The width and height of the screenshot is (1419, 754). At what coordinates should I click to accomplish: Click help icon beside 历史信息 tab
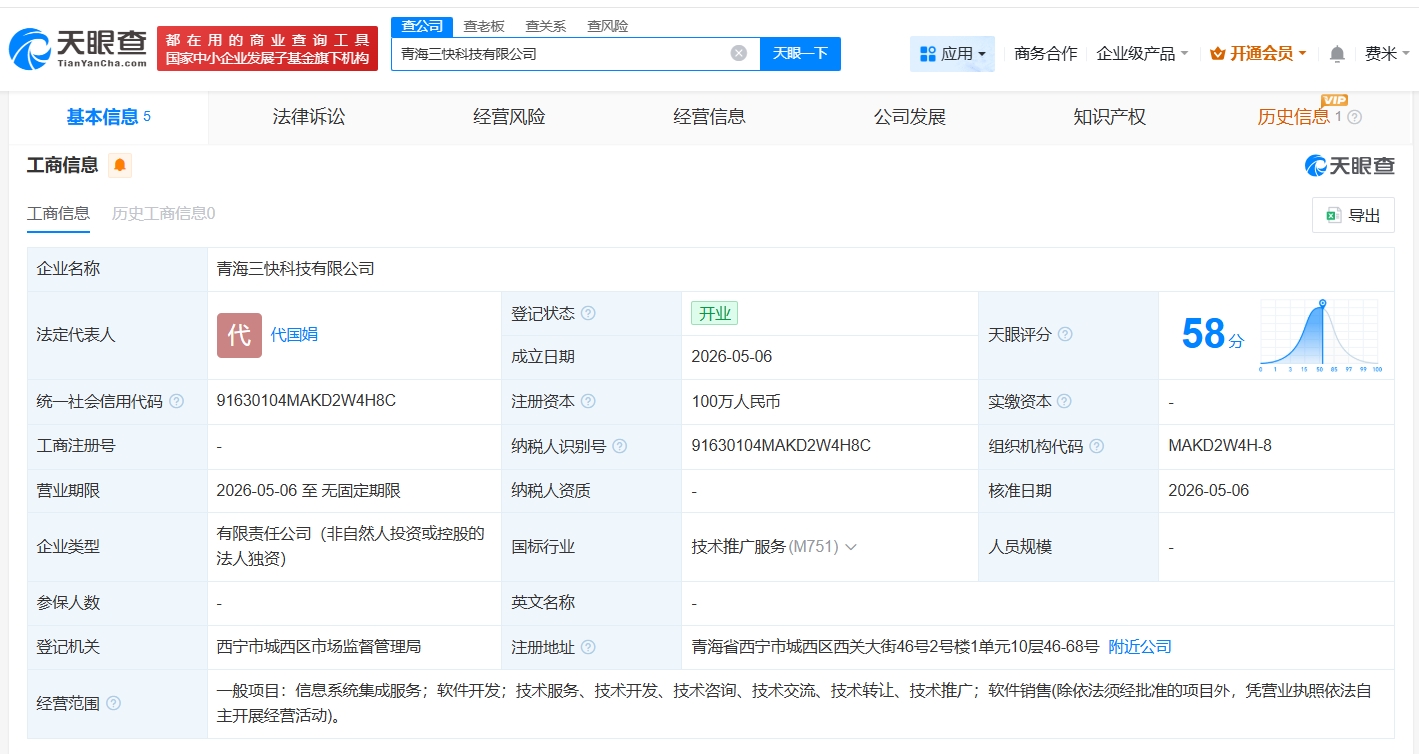1355,117
